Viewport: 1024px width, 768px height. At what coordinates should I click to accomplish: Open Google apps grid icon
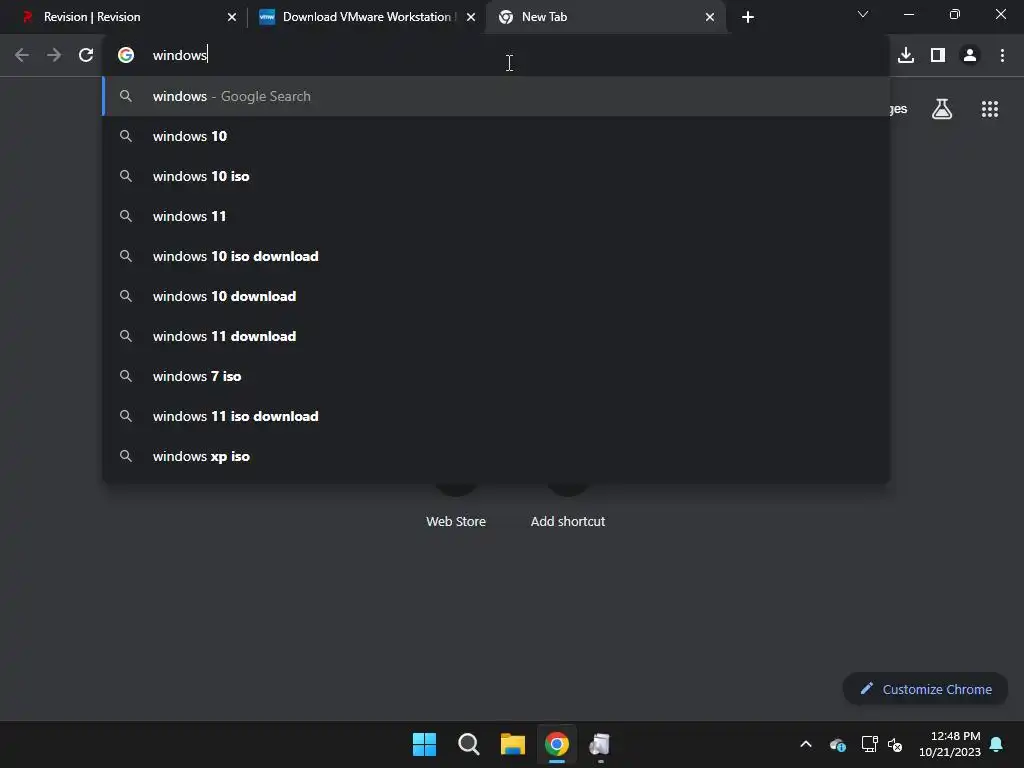click(x=989, y=109)
